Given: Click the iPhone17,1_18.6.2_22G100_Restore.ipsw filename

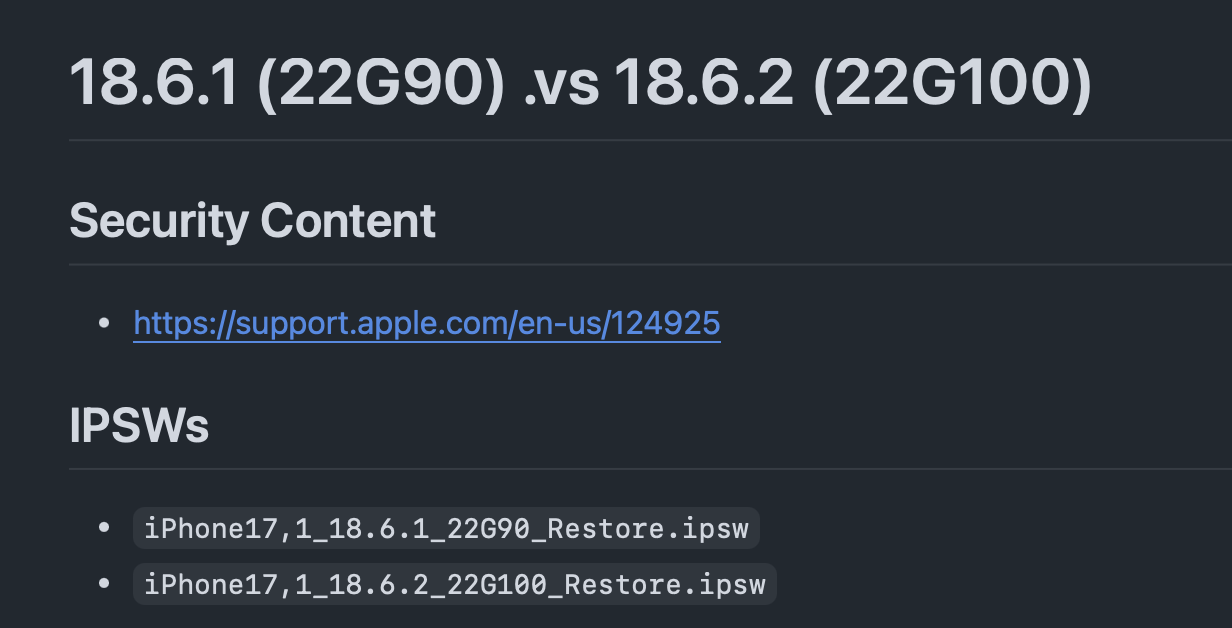Looking at the screenshot, I should tap(454, 584).
